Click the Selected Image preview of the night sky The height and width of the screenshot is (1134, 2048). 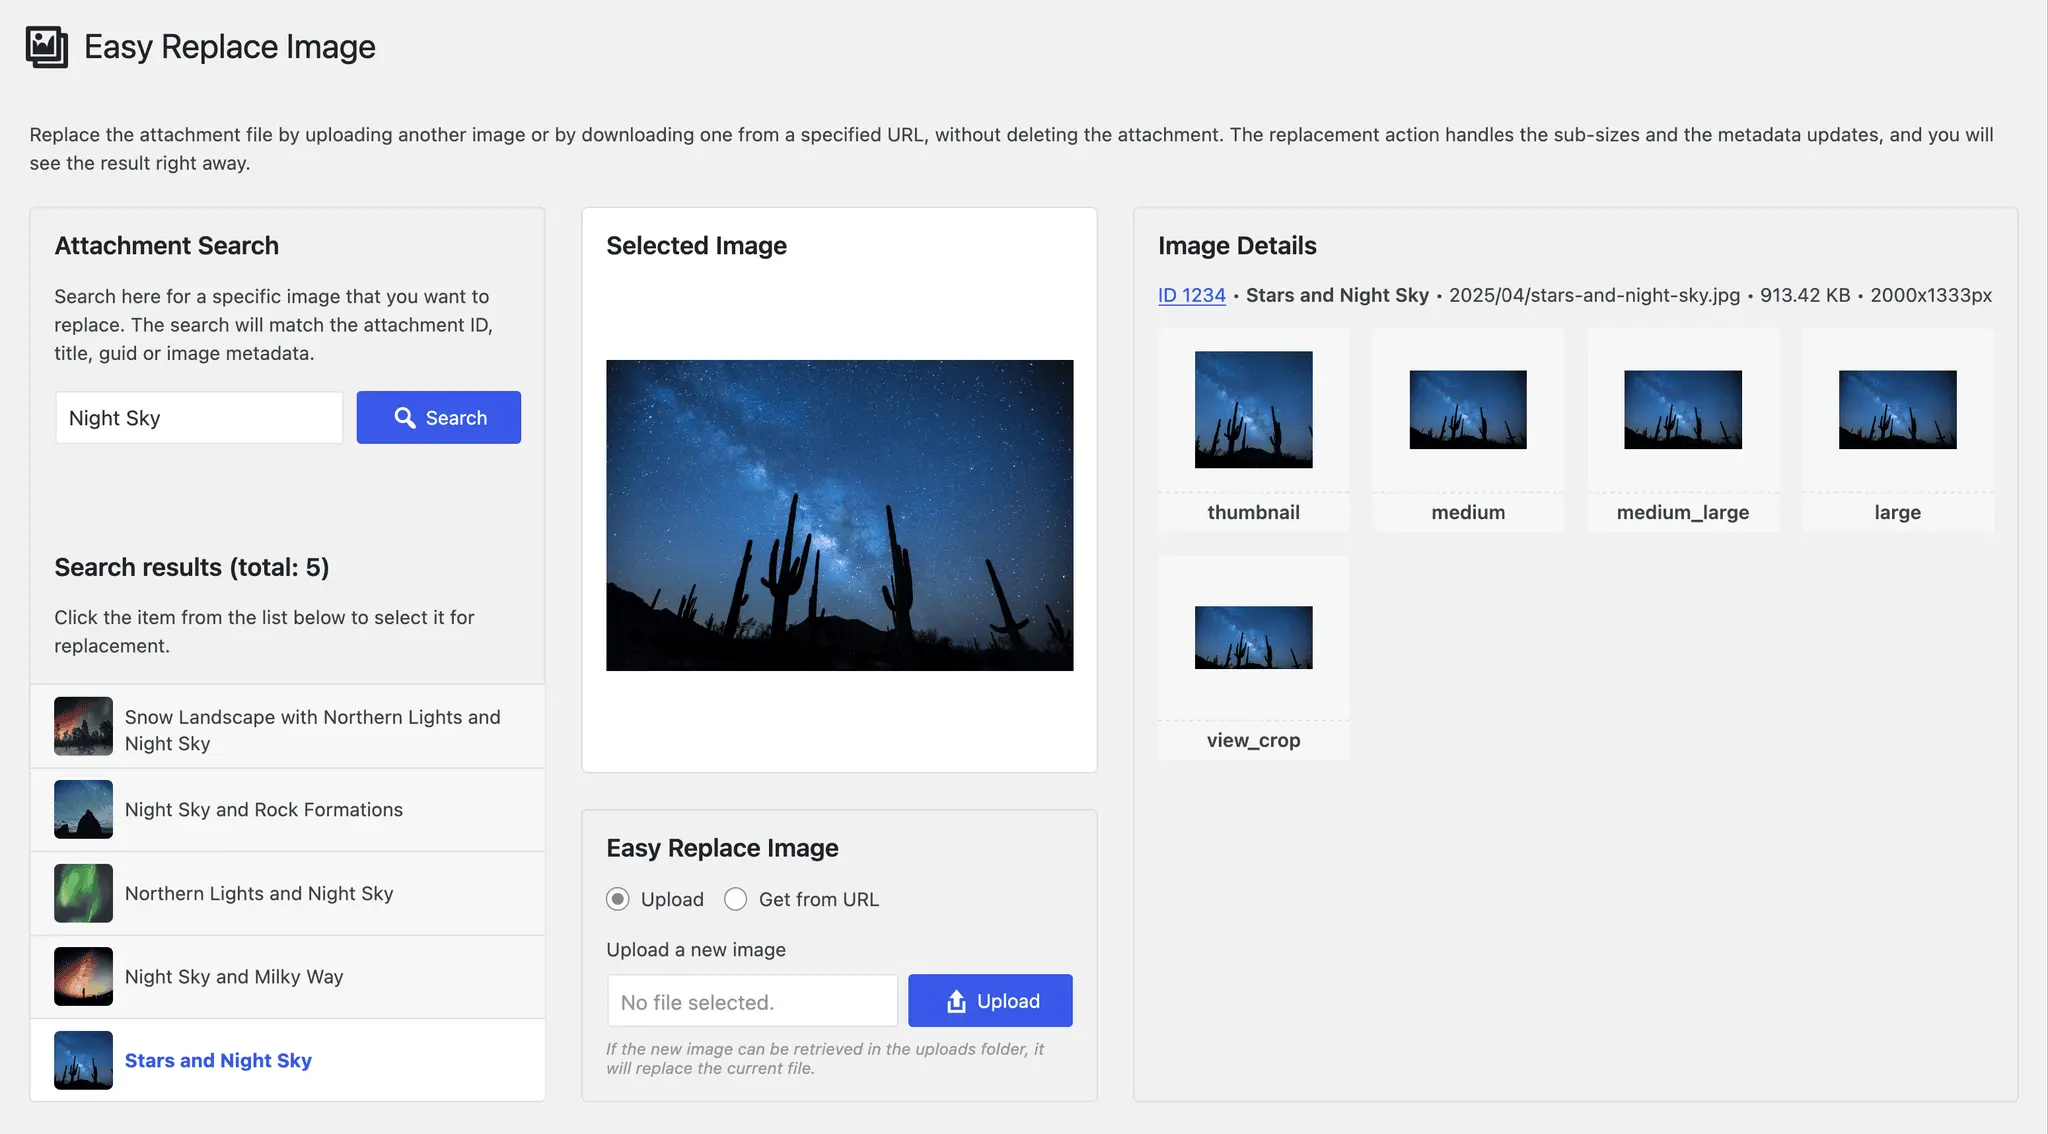840,514
